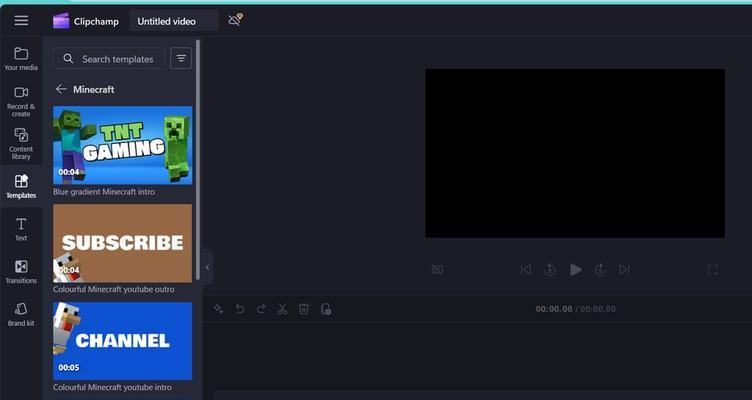Click the black video preview canvas

(x=575, y=153)
